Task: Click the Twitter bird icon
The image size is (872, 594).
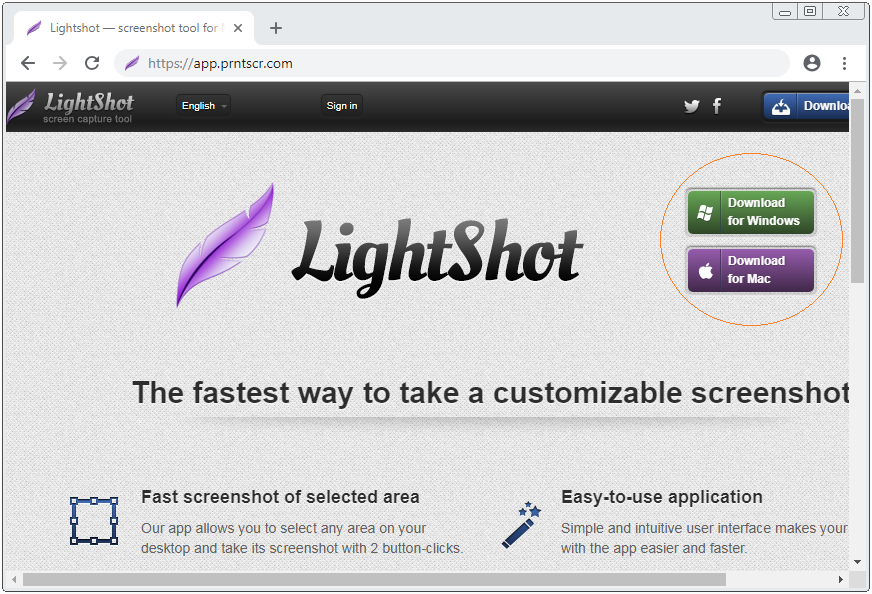Action: pos(691,106)
